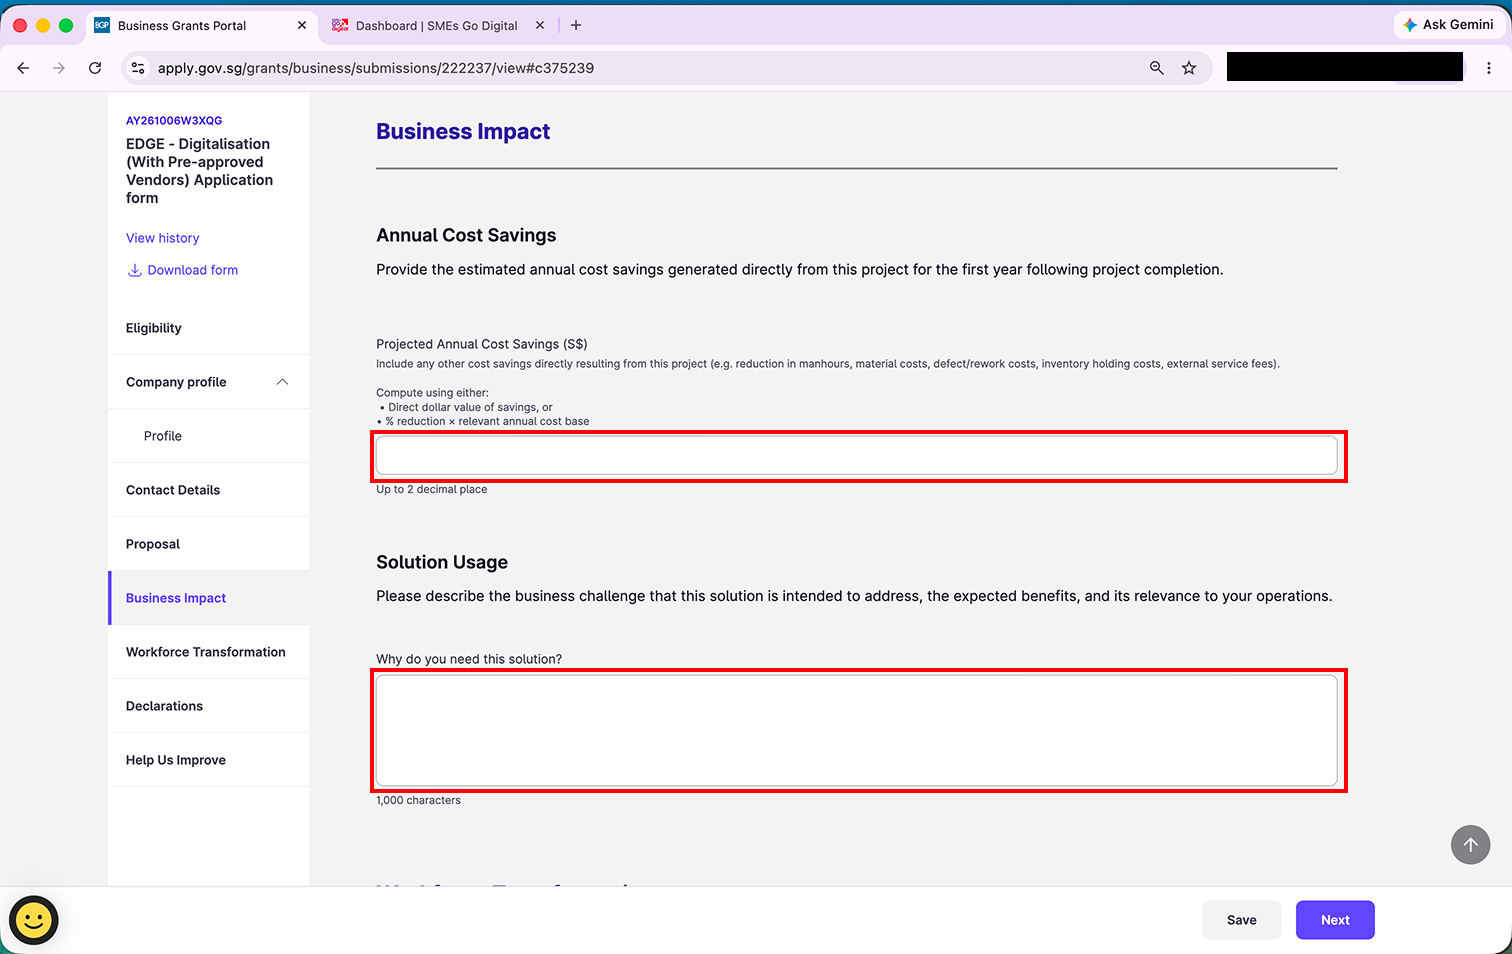The width and height of the screenshot is (1512, 954).
Task: Open Workforce Transformation section
Action: [x=210, y=652]
